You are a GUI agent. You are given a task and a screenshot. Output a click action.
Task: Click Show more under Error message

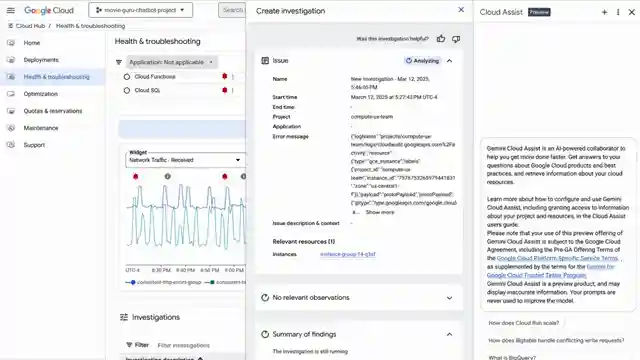tap(380, 212)
